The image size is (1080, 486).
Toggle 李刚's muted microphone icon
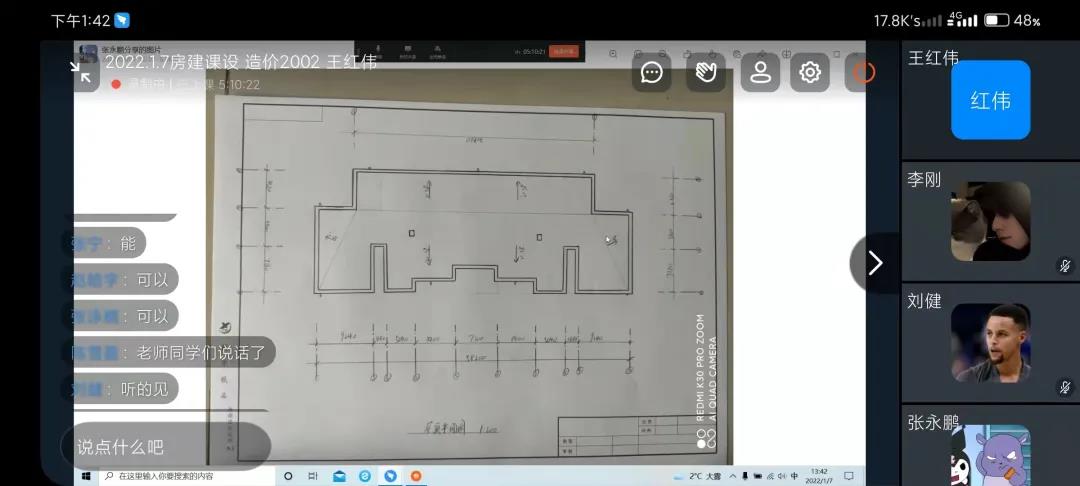click(1065, 266)
